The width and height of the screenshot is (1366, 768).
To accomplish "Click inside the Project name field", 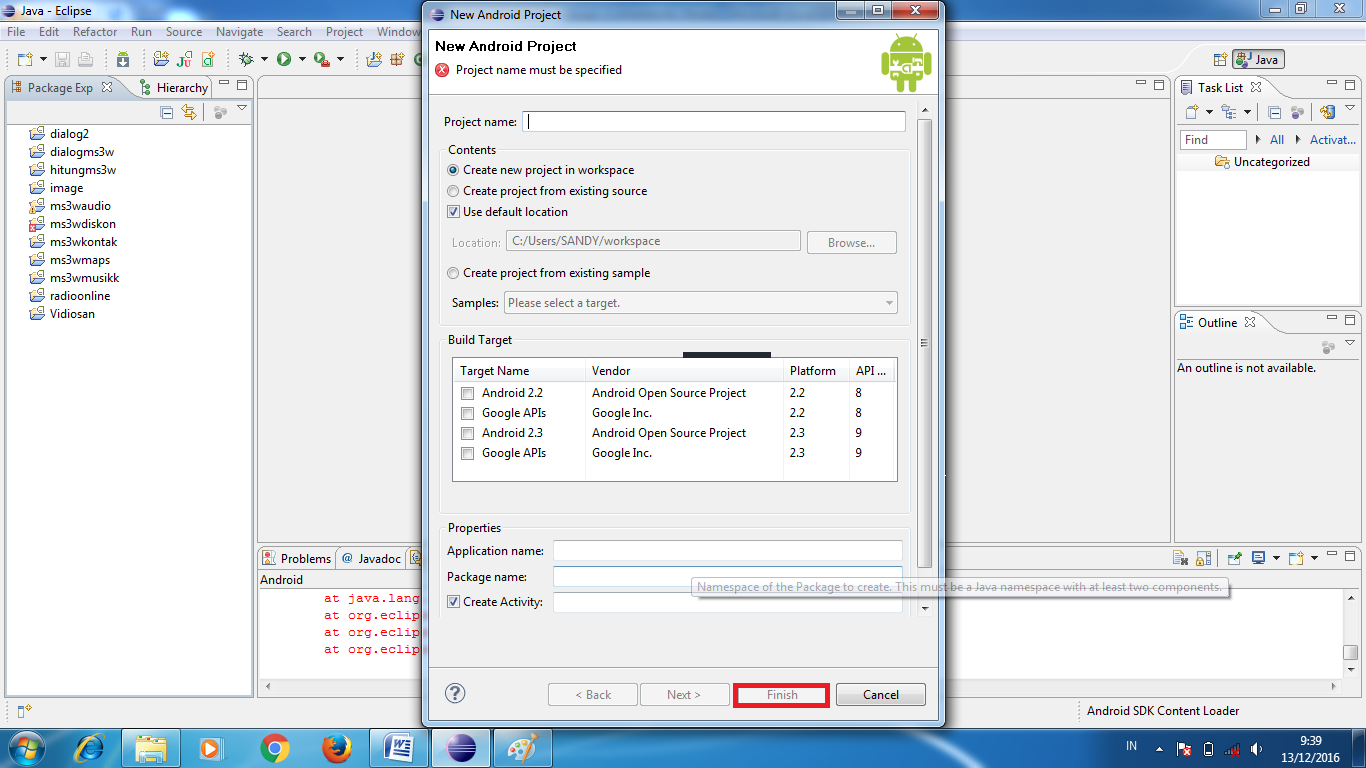I will [713, 121].
